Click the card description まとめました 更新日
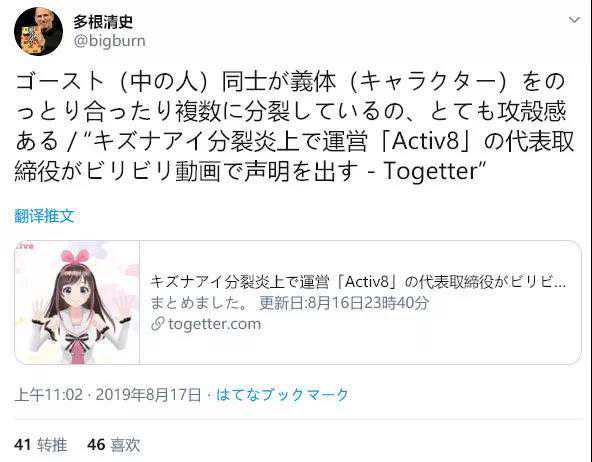Viewport: 592px width, 462px height. coord(289,303)
